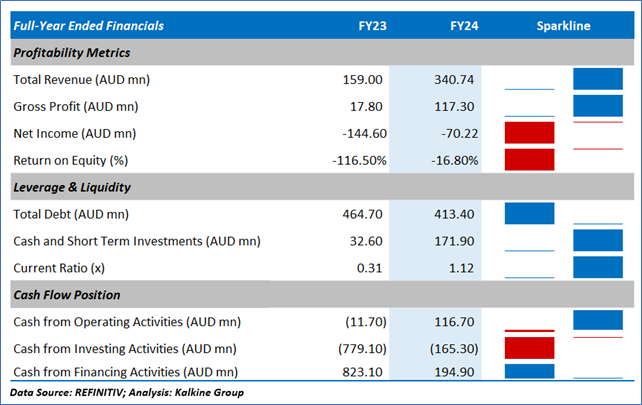Click the FY23 column header

370,25
